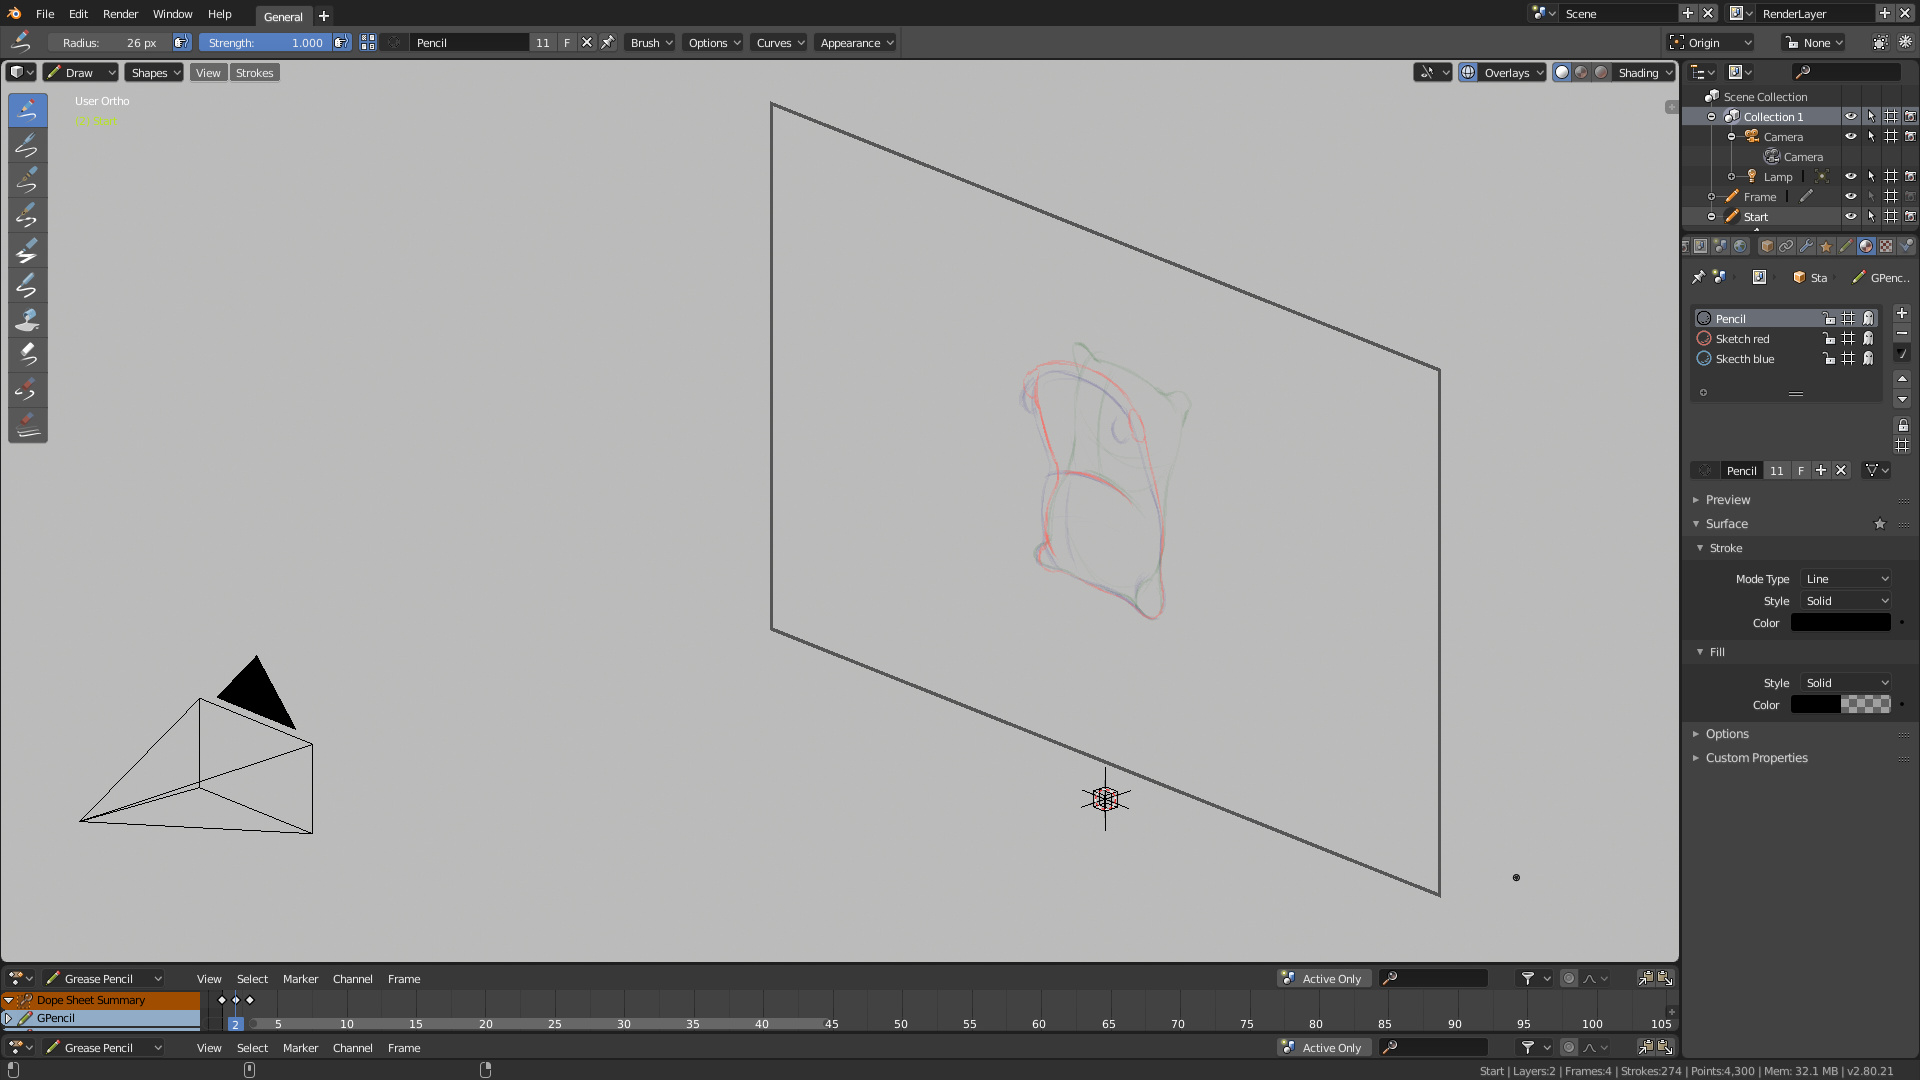Enable Active Only in the Dope Sheet header

[1322, 978]
